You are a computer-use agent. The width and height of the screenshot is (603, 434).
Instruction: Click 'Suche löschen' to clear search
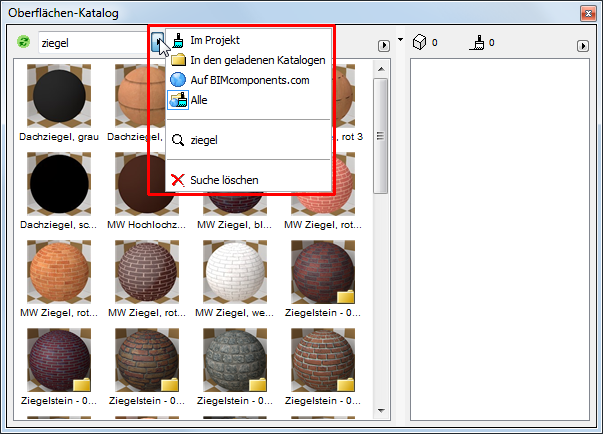coord(249,180)
